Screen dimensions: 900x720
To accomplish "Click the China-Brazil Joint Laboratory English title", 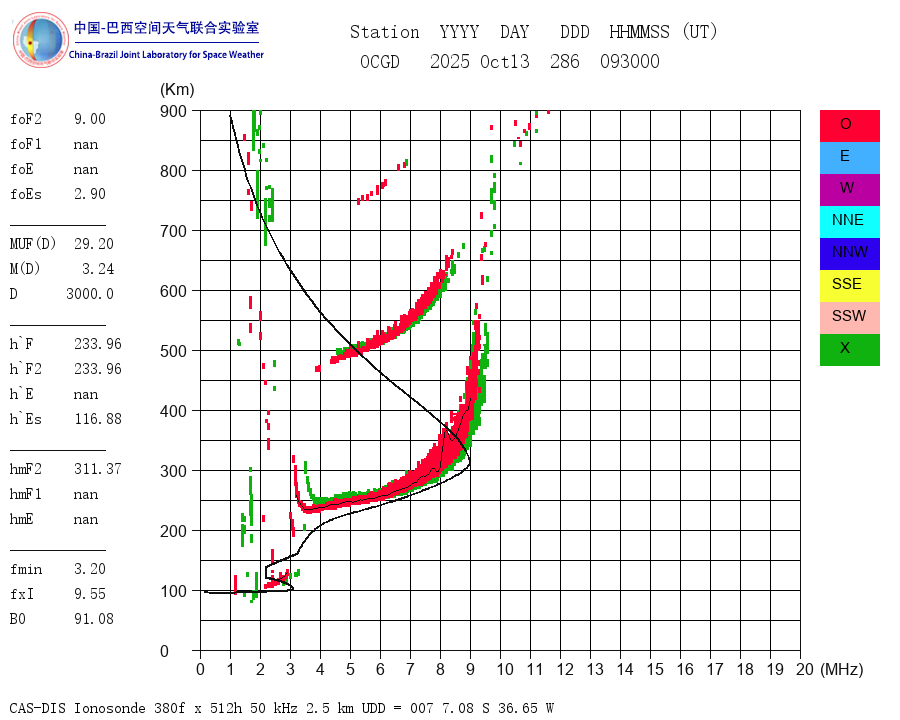I will click(166, 55).
